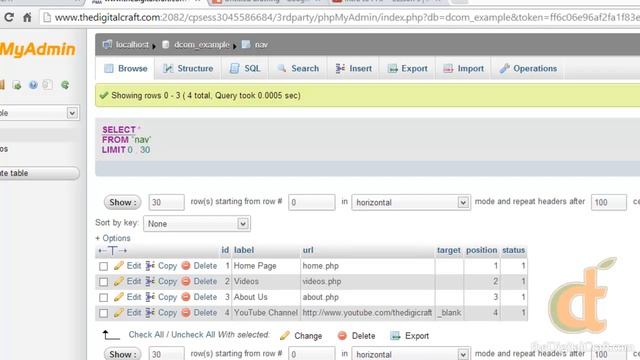Screen dimensions: 640x360
Task: Open the Export tab
Action: 408,69
